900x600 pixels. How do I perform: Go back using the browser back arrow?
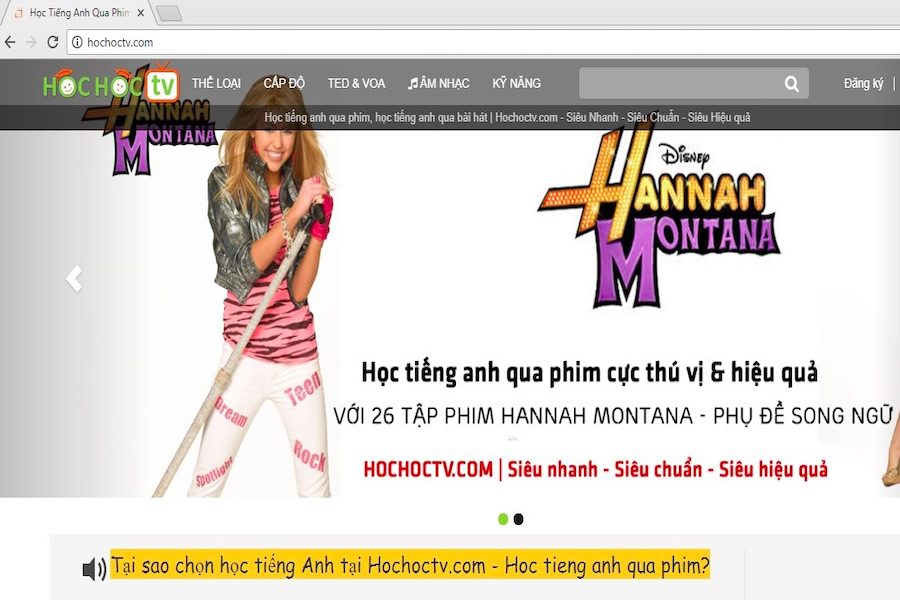(x=10, y=42)
